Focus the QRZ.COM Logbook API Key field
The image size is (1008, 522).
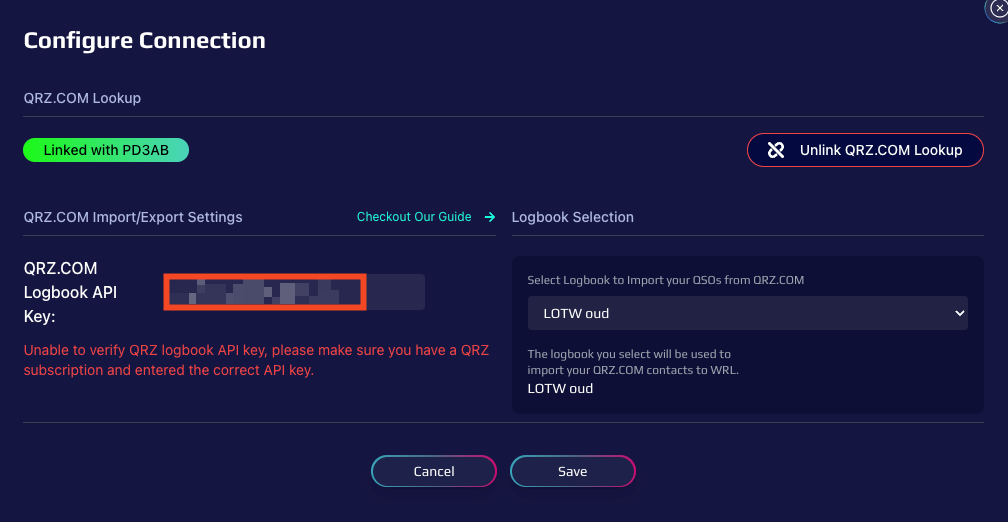pos(294,292)
